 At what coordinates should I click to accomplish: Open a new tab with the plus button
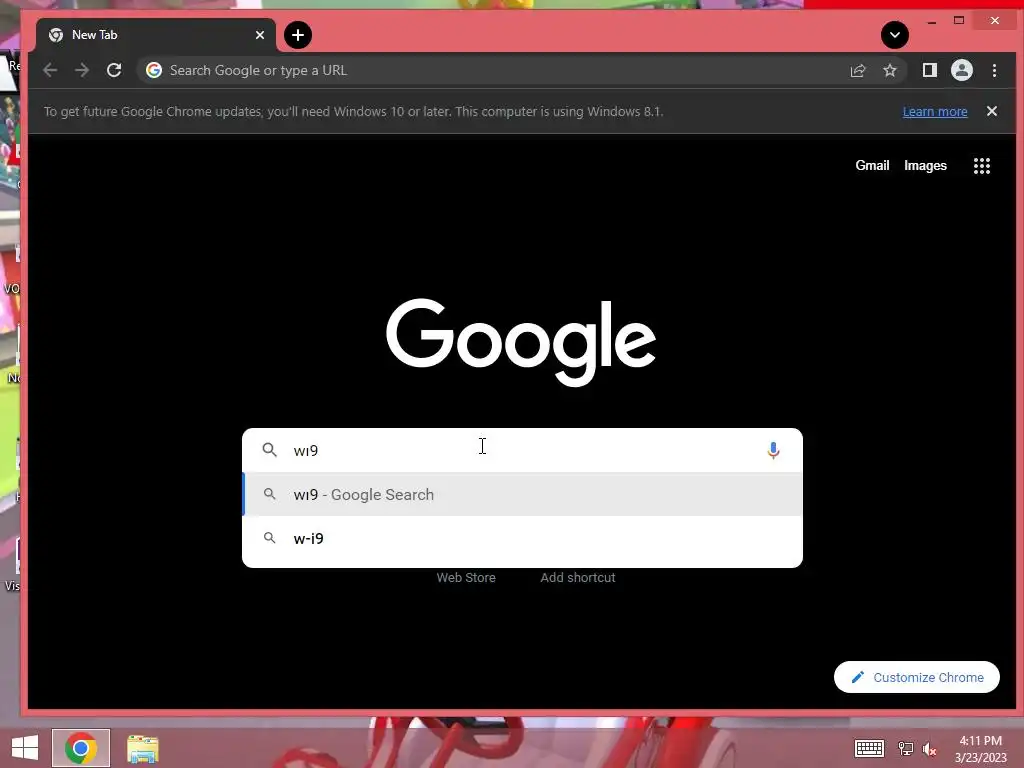point(298,35)
